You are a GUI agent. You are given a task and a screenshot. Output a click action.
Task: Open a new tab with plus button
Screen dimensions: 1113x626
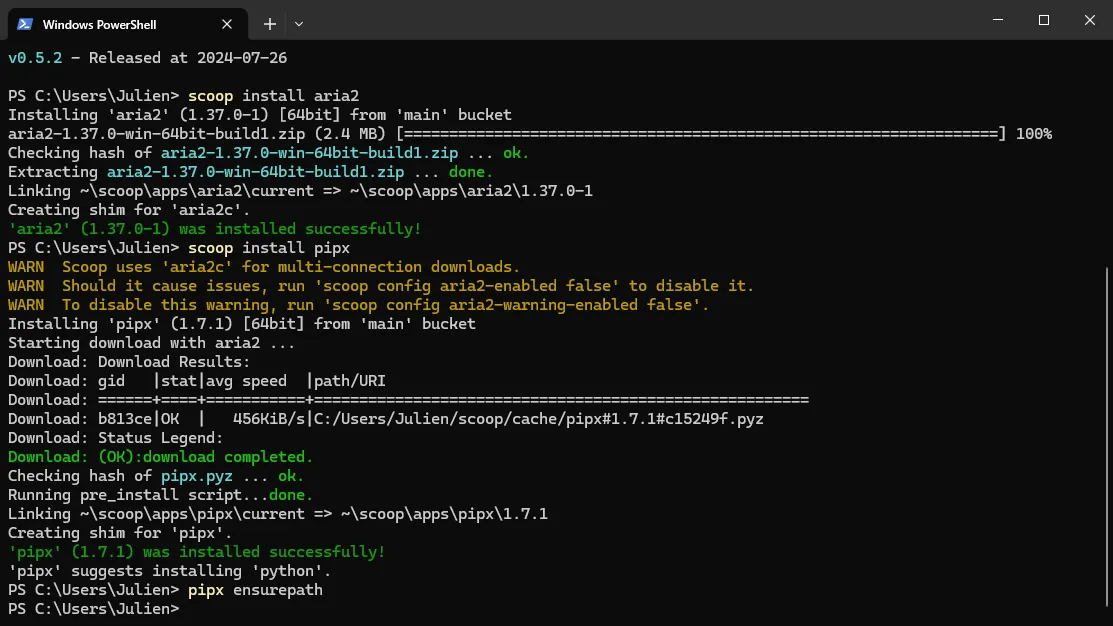click(269, 24)
